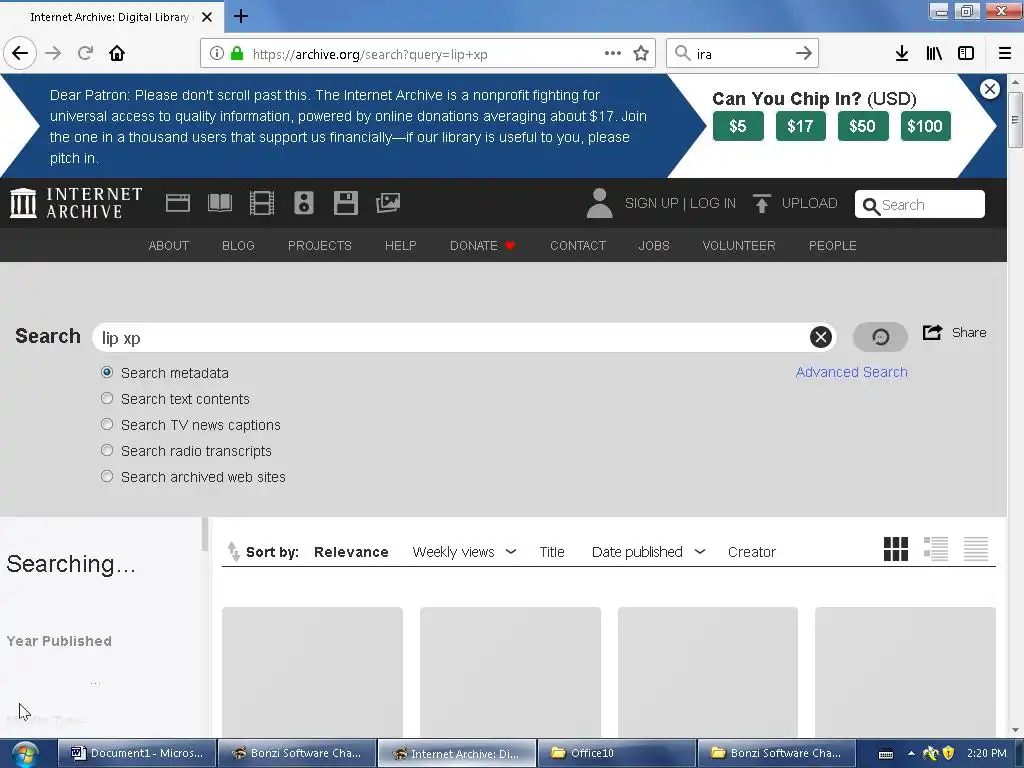Go back with the browser back arrow
The width and height of the screenshot is (1024, 768).
[20, 53]
